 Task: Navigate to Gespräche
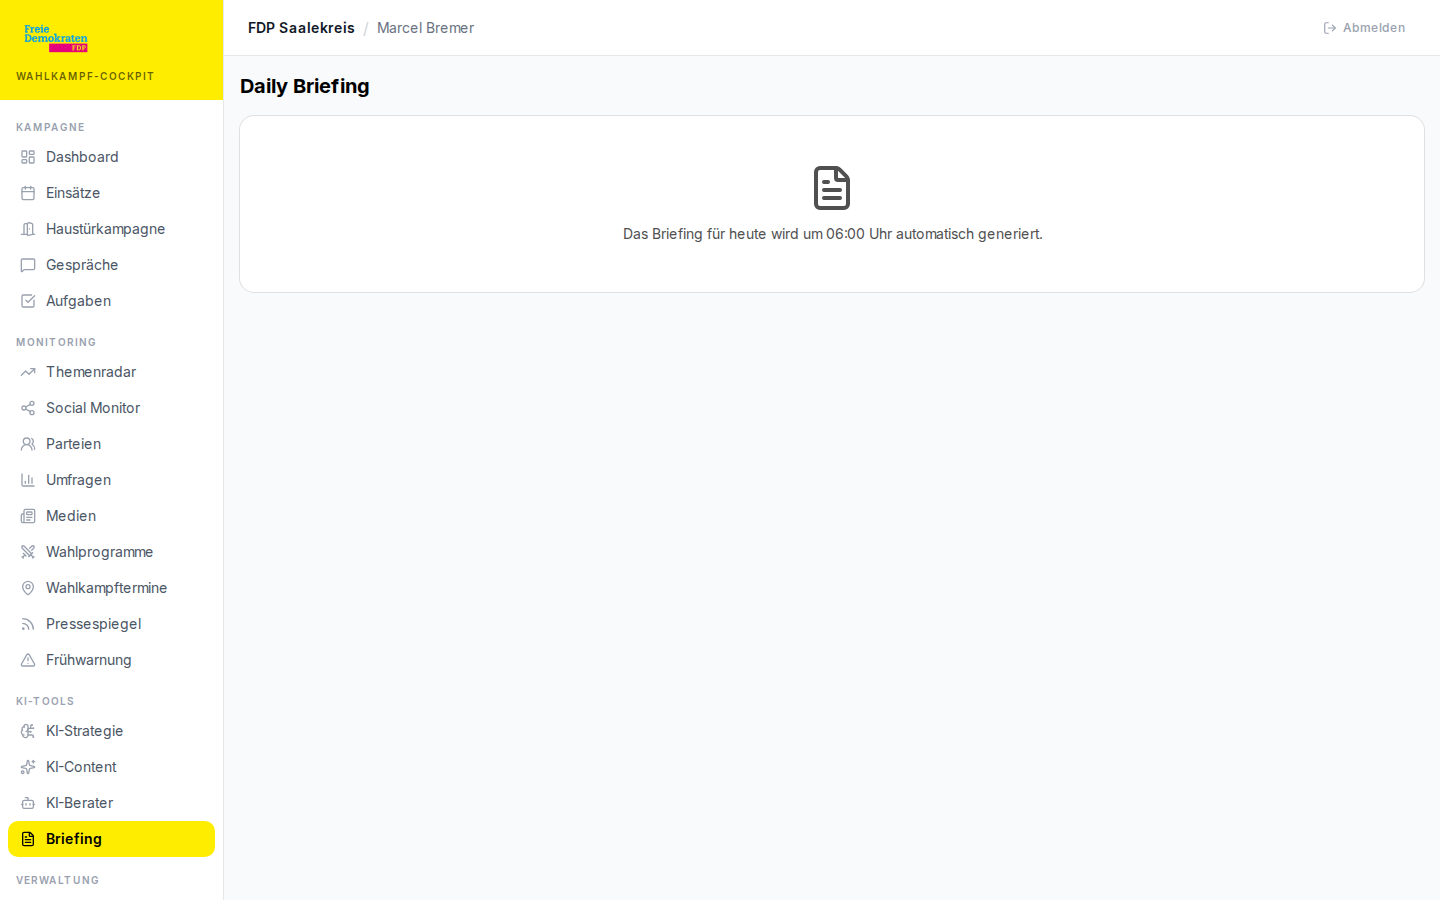[111, 265]
